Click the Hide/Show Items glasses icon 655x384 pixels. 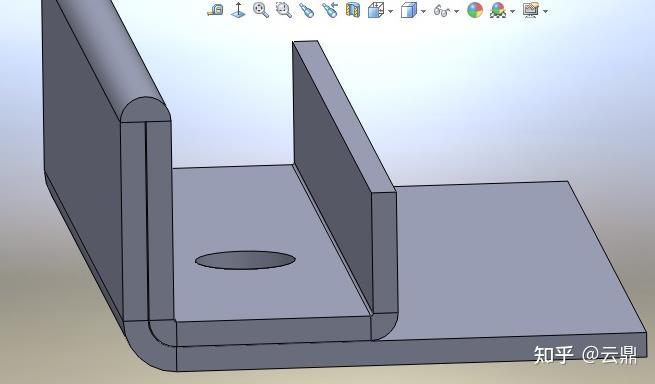pyautogui.click(x=442, y=10)
